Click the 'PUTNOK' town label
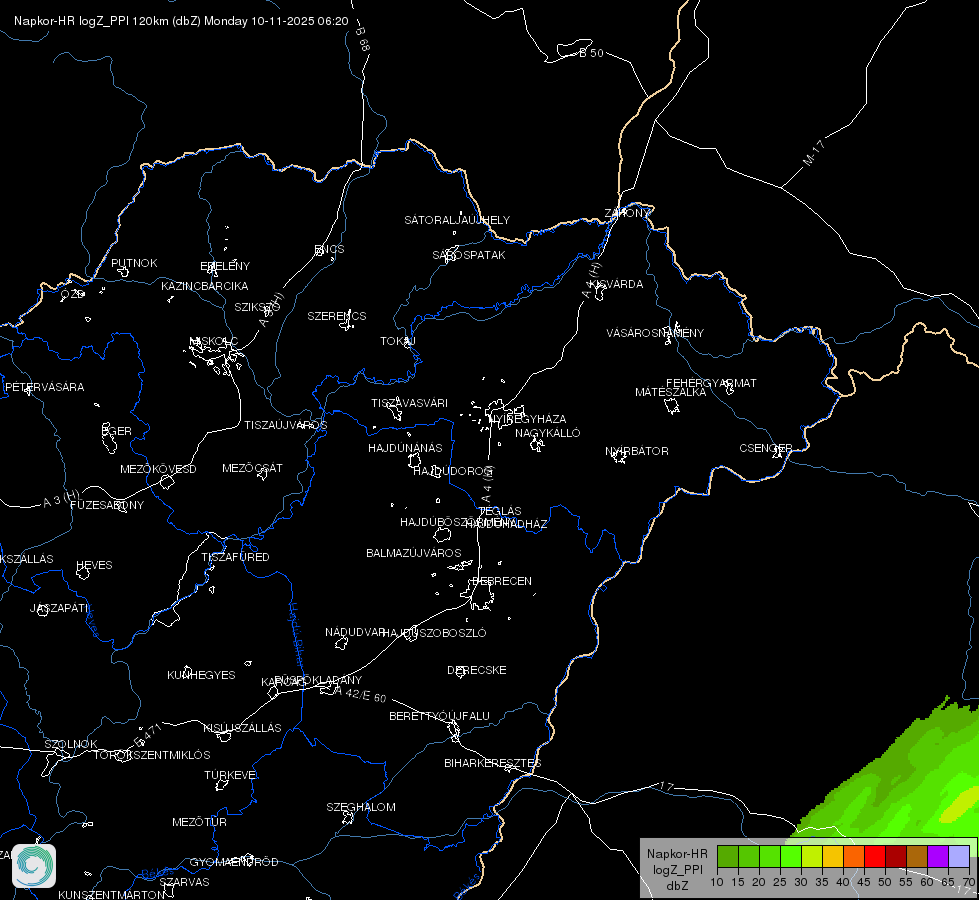This screenshot has height=900, width=979. pyautogui.click(x=134, y=263)
